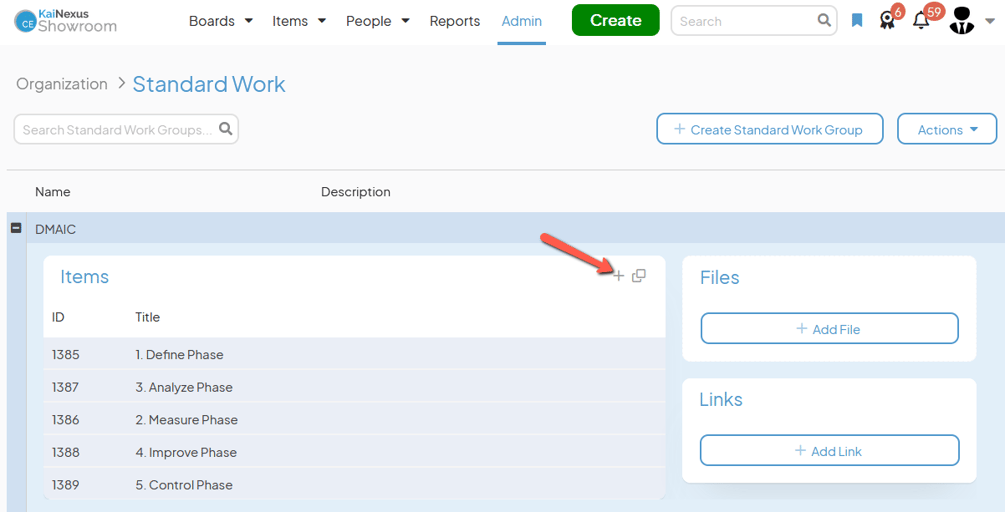This screenshot has width=1005, height=512.
Task: Click the Items panel heading
Action: click(85, 277)
